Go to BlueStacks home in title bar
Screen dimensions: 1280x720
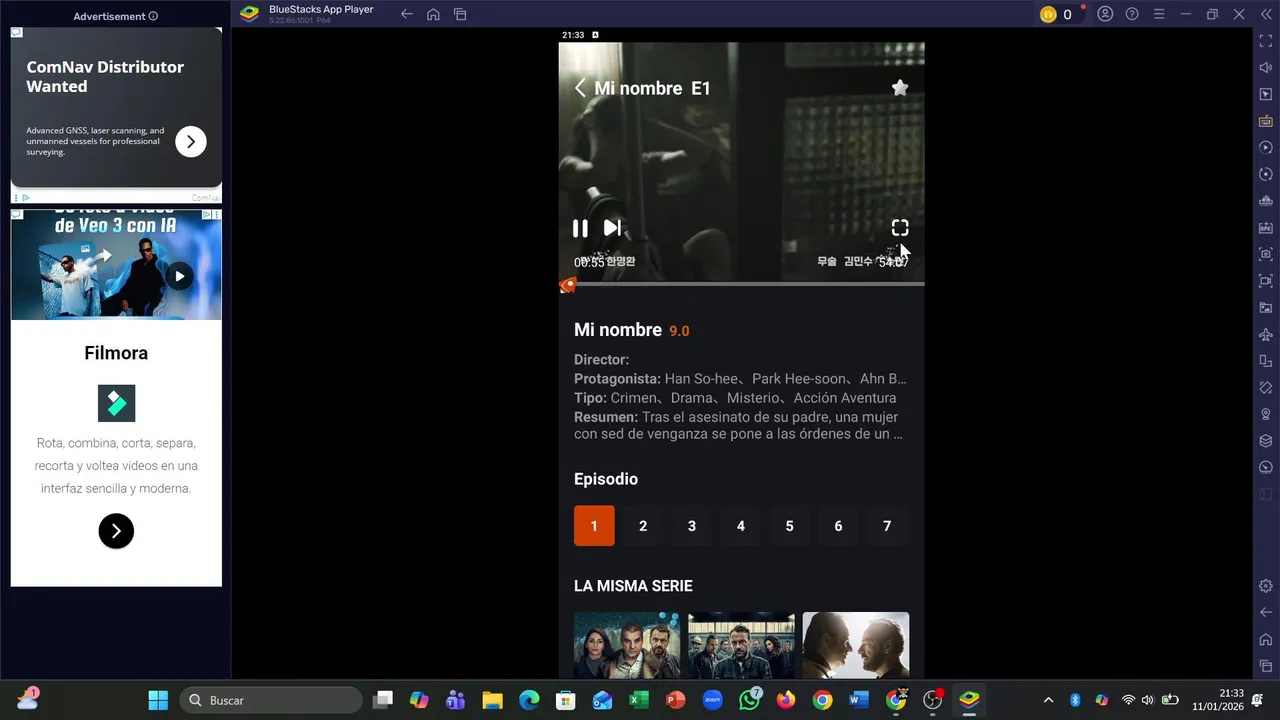(433, 14)
